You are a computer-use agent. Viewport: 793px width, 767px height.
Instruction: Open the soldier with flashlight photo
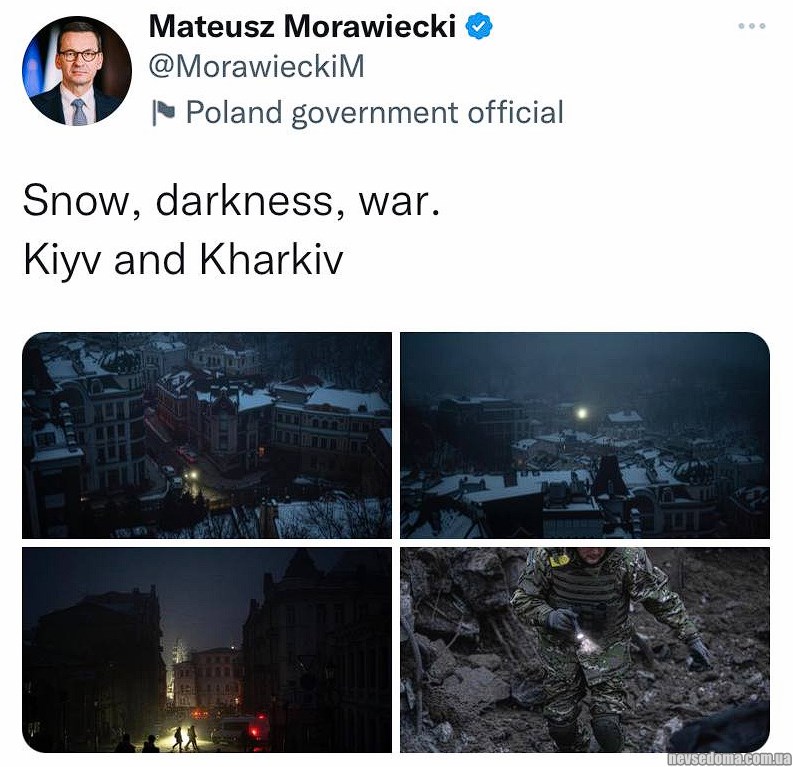tap(585, 650)
